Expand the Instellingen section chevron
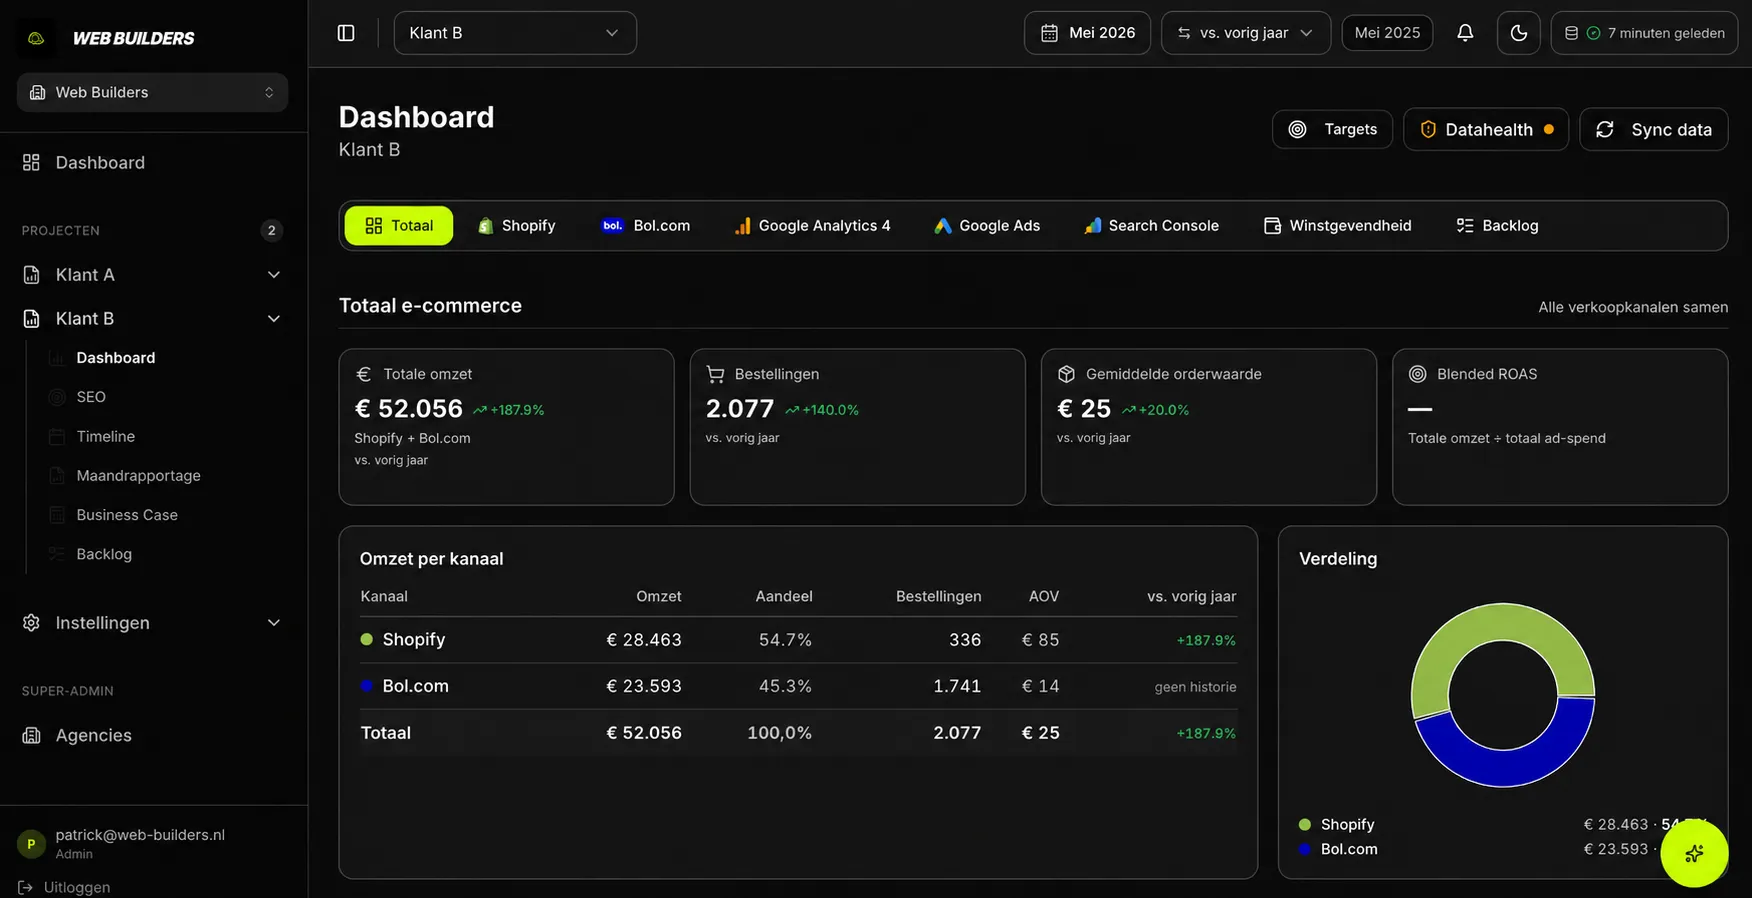The width and height of the screenshot is (1752, 898). tap(273, 623)
